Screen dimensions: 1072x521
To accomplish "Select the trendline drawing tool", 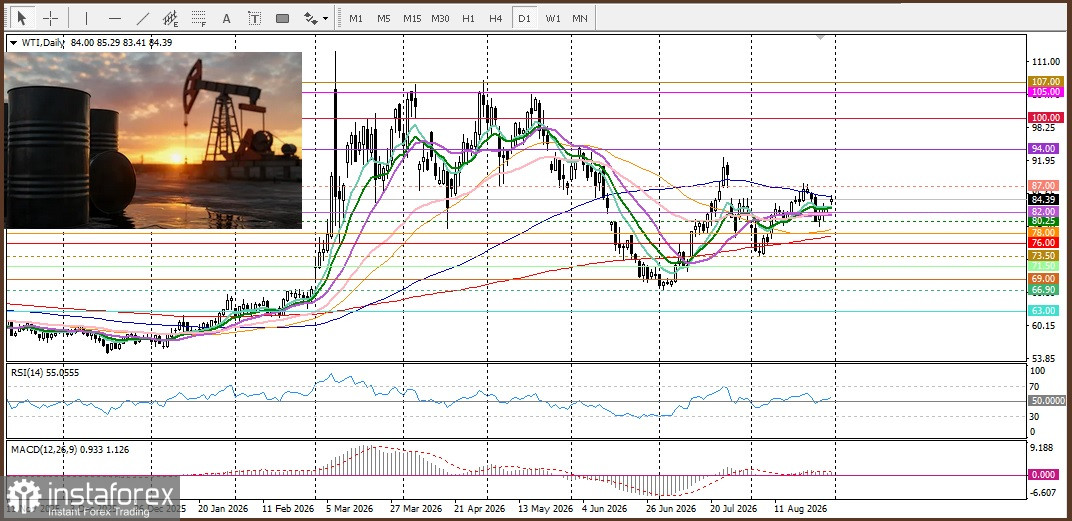I will click(143, 18).
